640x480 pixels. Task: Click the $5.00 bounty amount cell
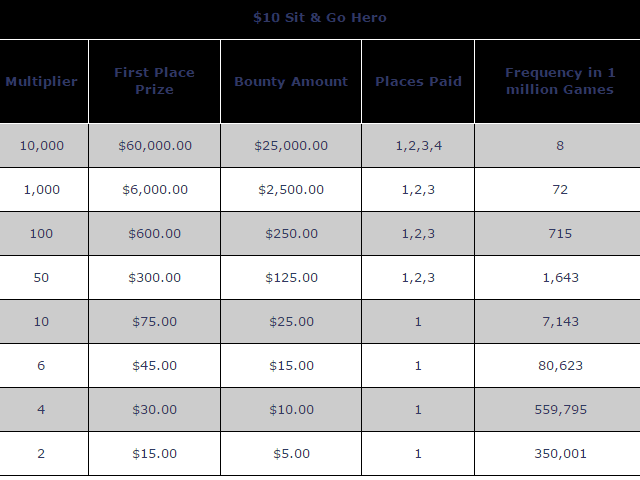(291, 454)
